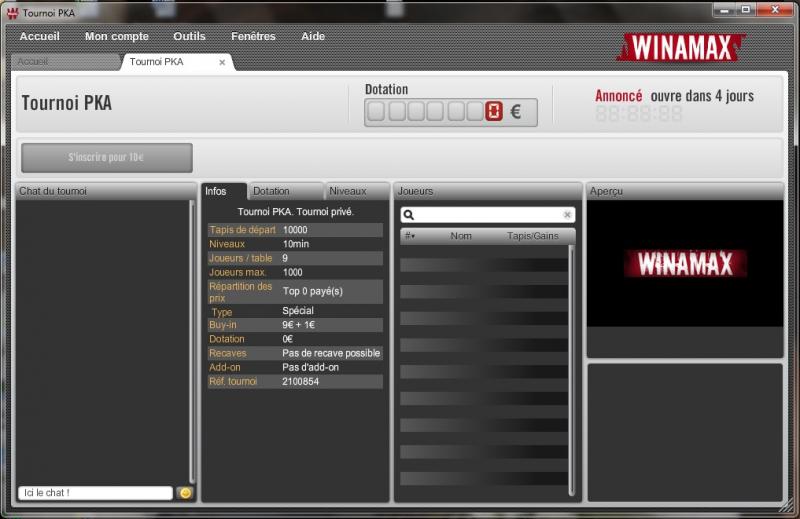The height and width of the screenshot is (519, 800).
Task: Switch to the Accueil tab
Action: (x=65, y=62)
